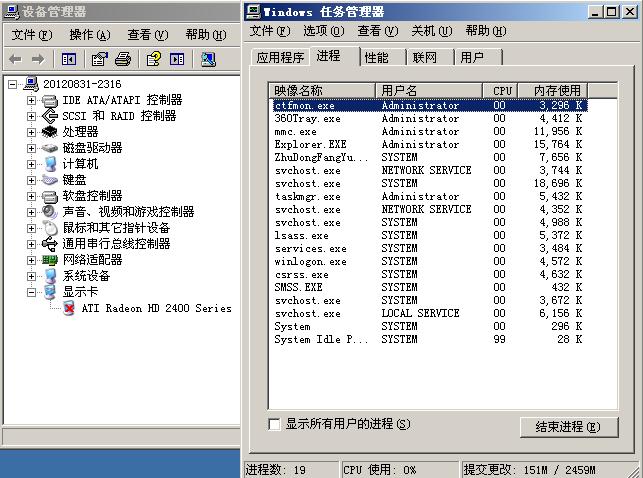Screen dimensions: 643x478
Task: Expand the 网络适配器 node
Action: [31, 260]
